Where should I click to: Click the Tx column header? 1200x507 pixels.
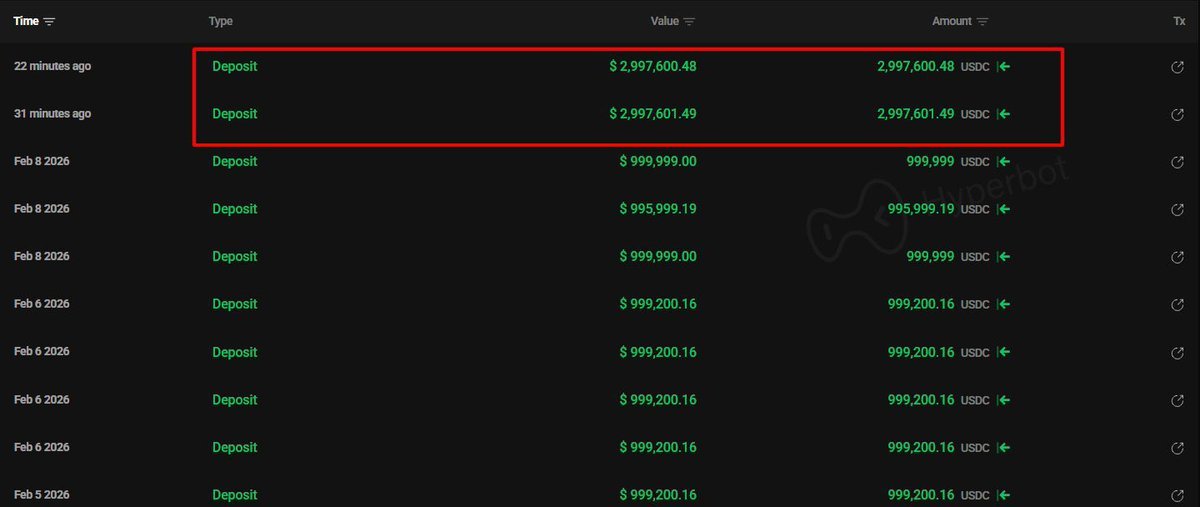(1179, 21)
